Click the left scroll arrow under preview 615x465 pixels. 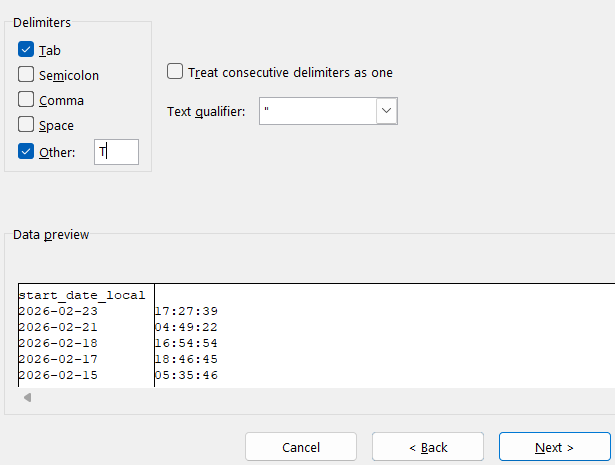point(27,397)
